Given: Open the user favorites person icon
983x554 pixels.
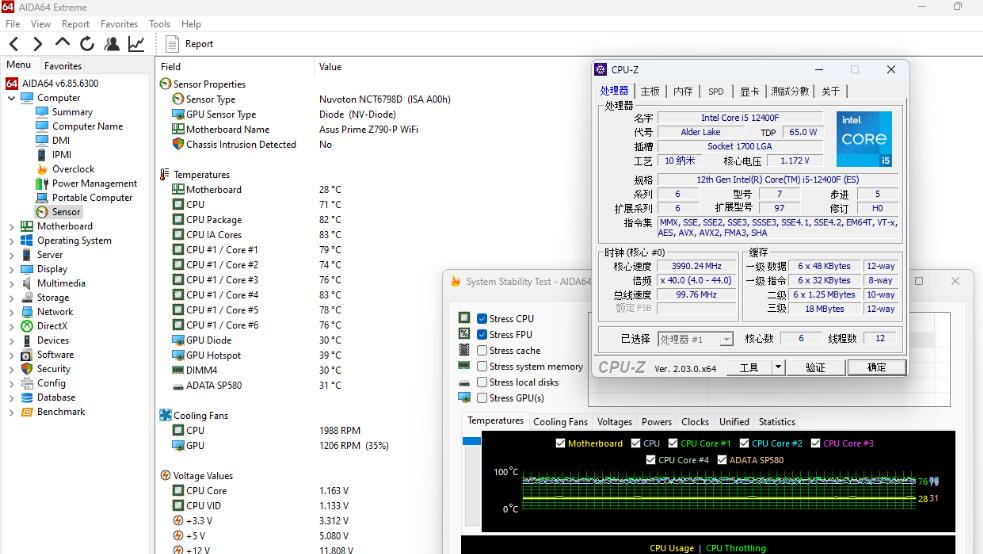Looking at the screenshot, I should pos(112,44).
